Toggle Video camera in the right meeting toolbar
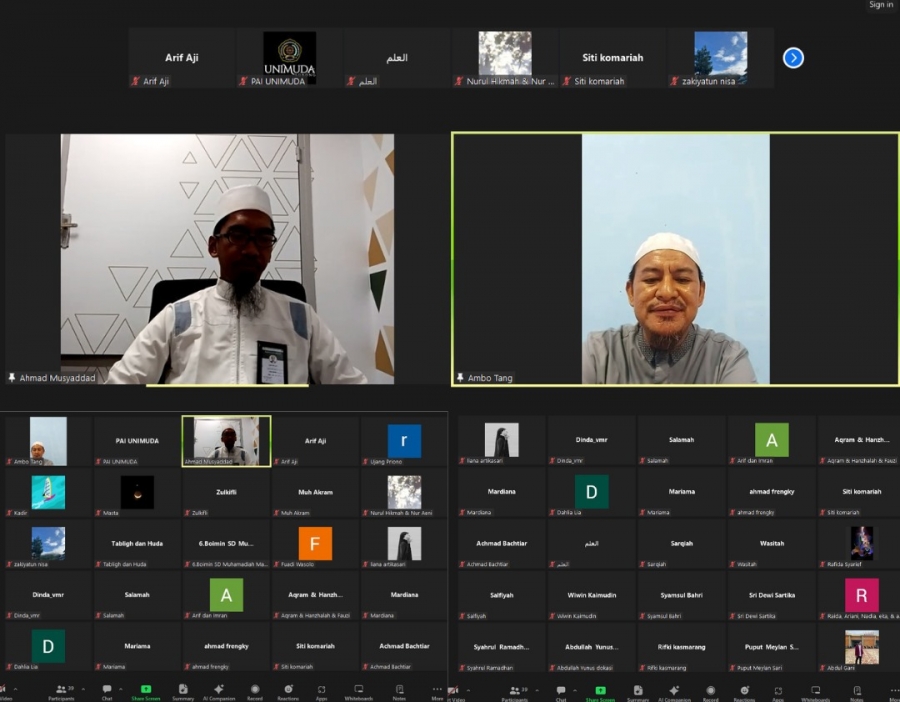Image resolution: width=900 pixels, height=702 pixels. click(x=454, y=691)
